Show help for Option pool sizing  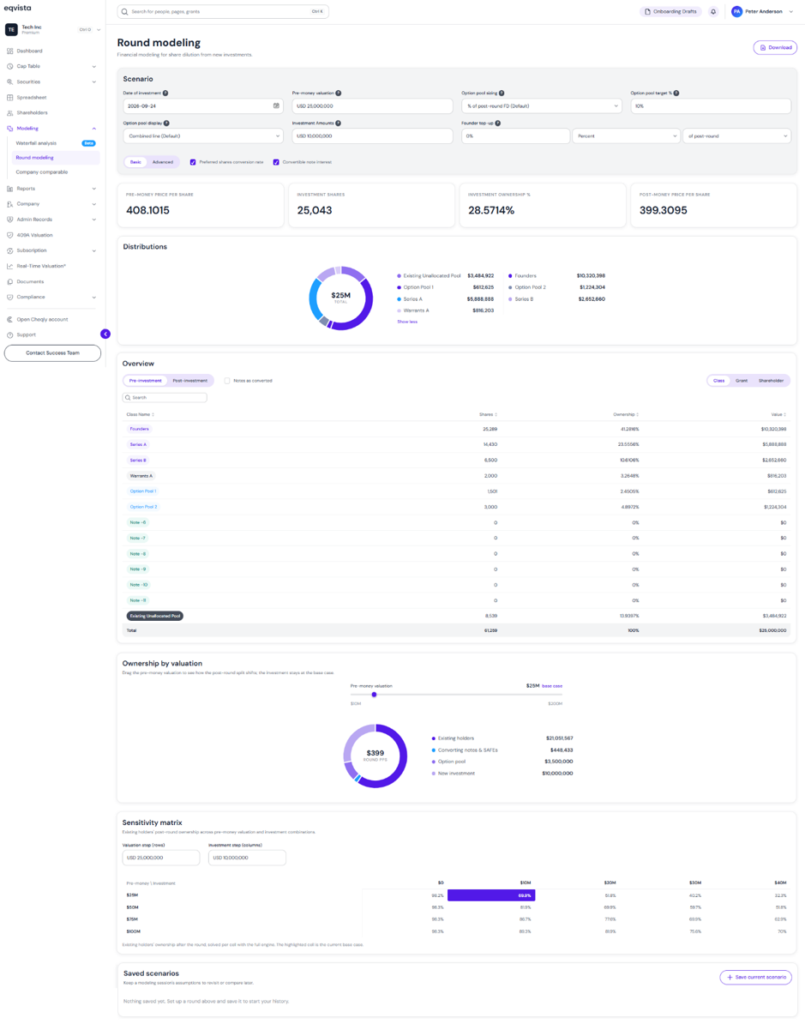[x=501, y=93]
